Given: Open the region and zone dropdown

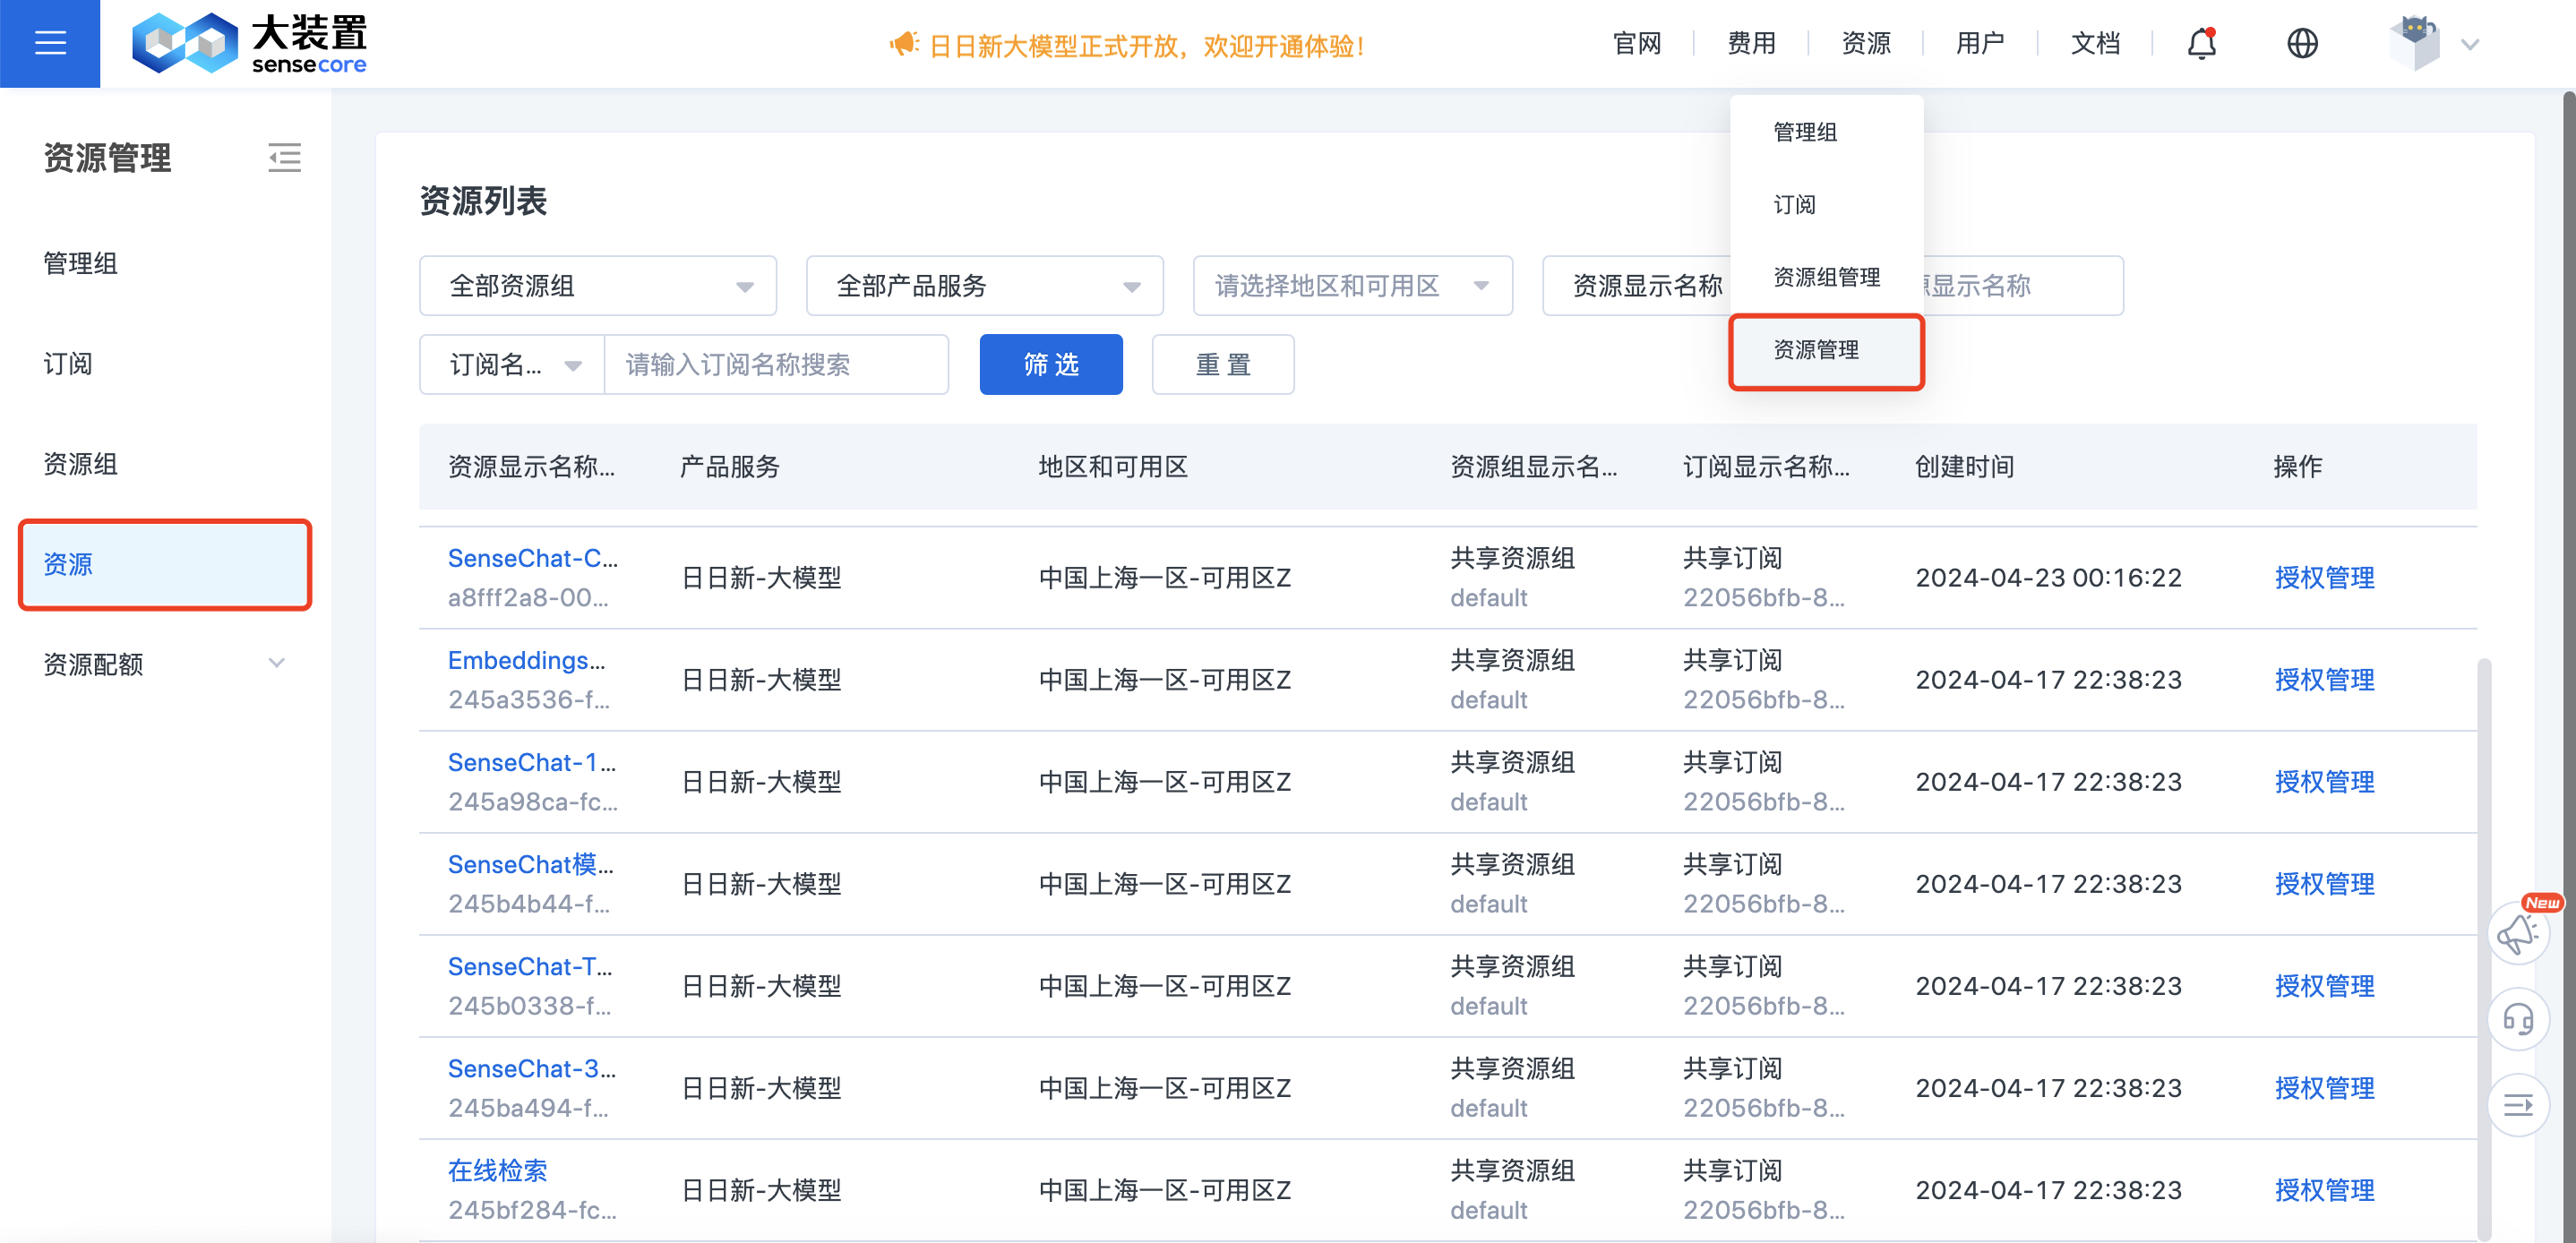Looking at the screenshot, I should [x=1353, y=286].
